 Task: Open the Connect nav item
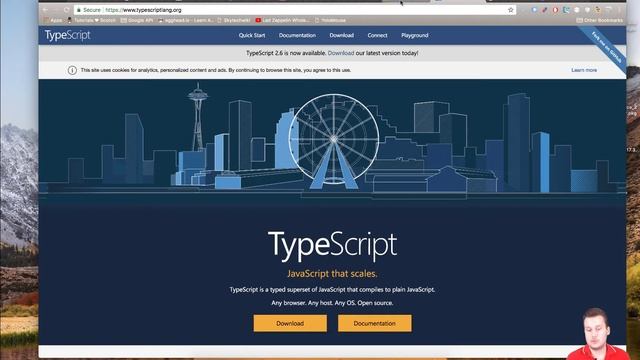[x=377, y=36]
